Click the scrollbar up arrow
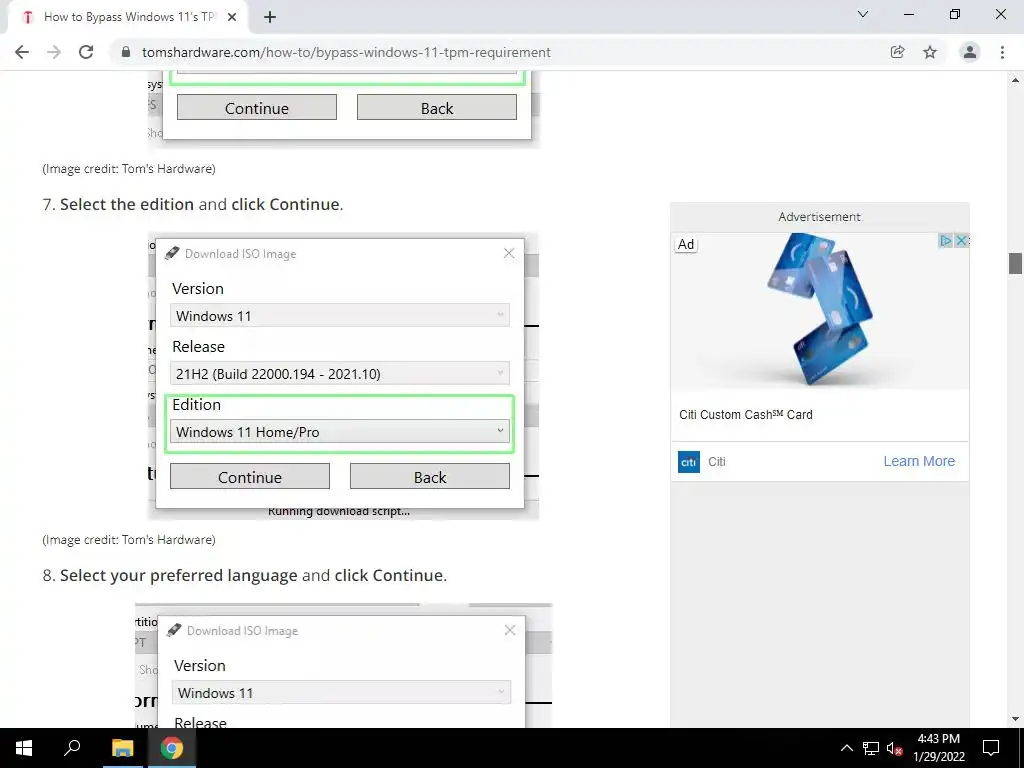Image resolution: width=1024 pixels, height=768 pixels. 1015,80
